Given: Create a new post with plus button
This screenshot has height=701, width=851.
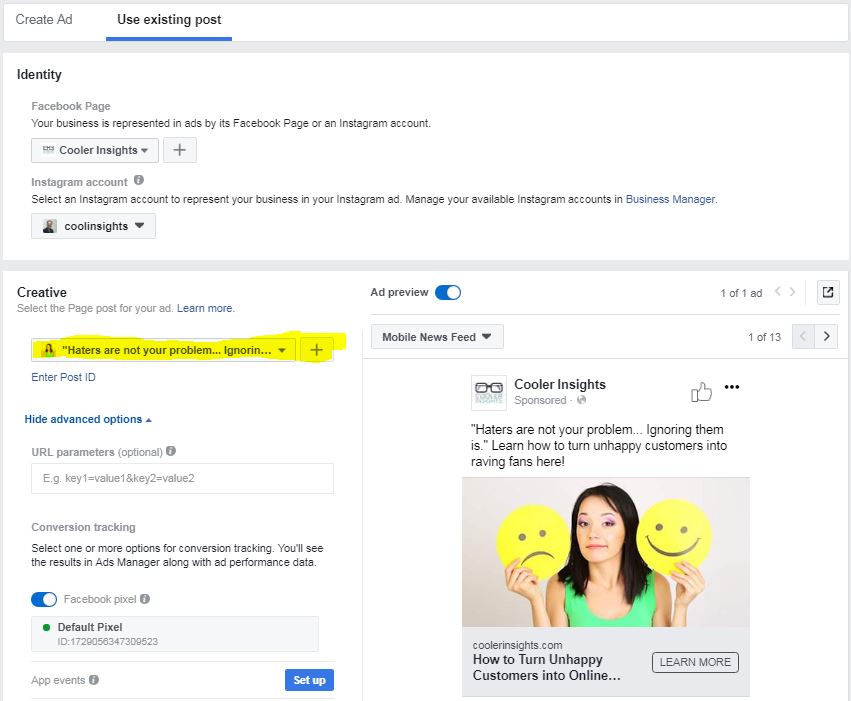Looking at the screenshot, I should point(316,350).
